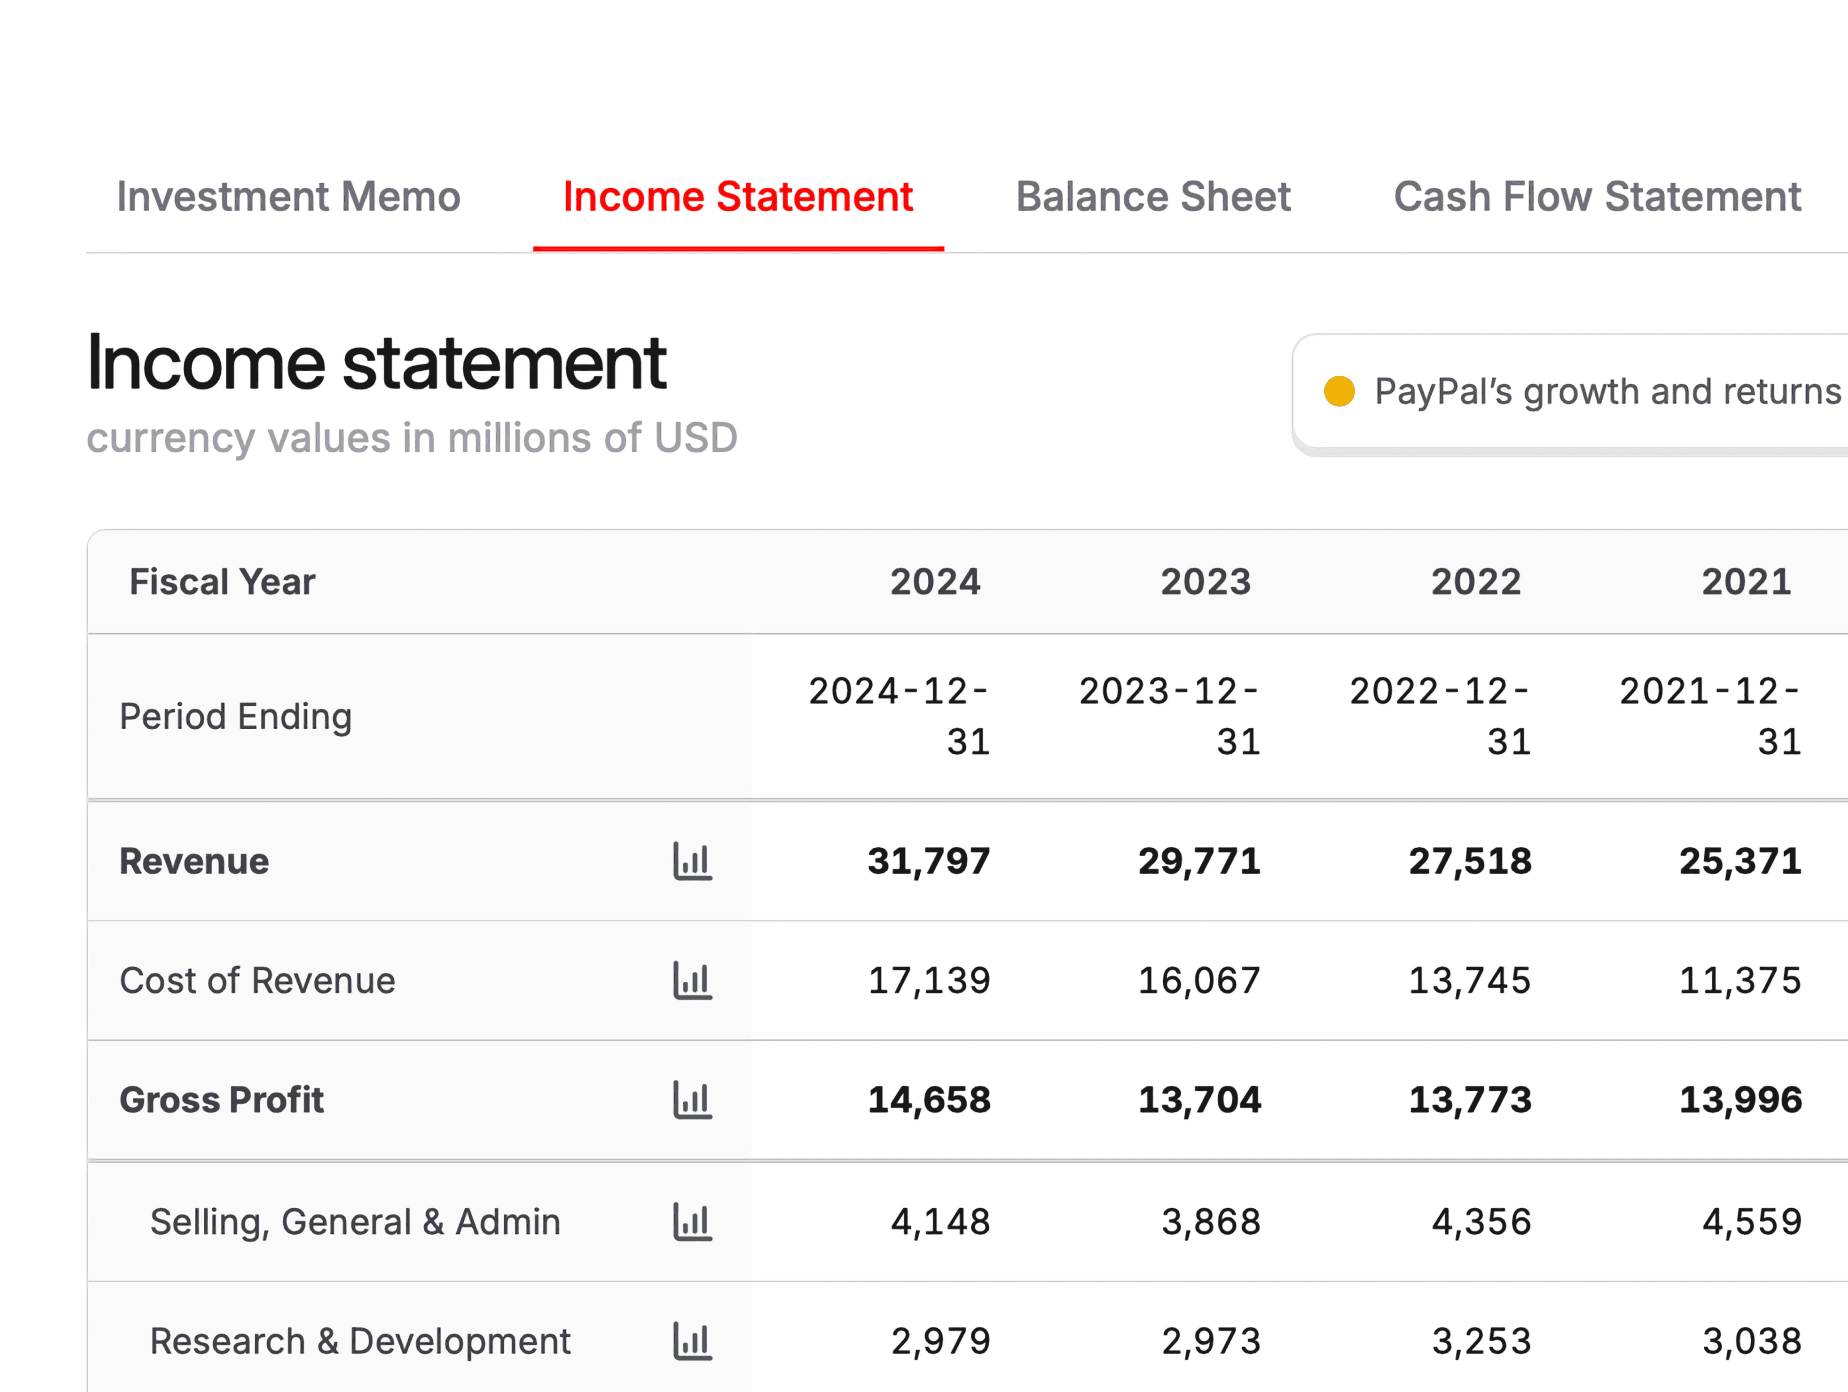Select the Gross Profit row label
The width and height of the screenshot is (1848, 1392).
pos(222,1100)
